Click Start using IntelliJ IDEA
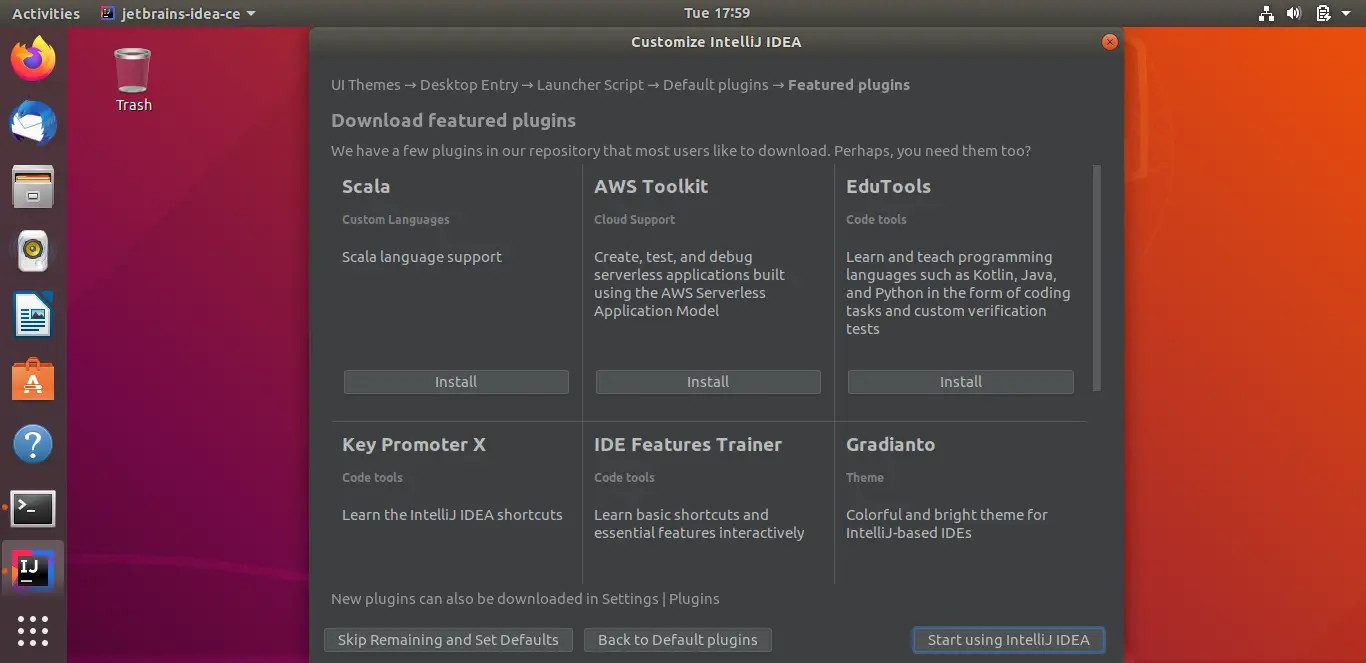Screen dimensions: 1366x663 click(1008, 640)
